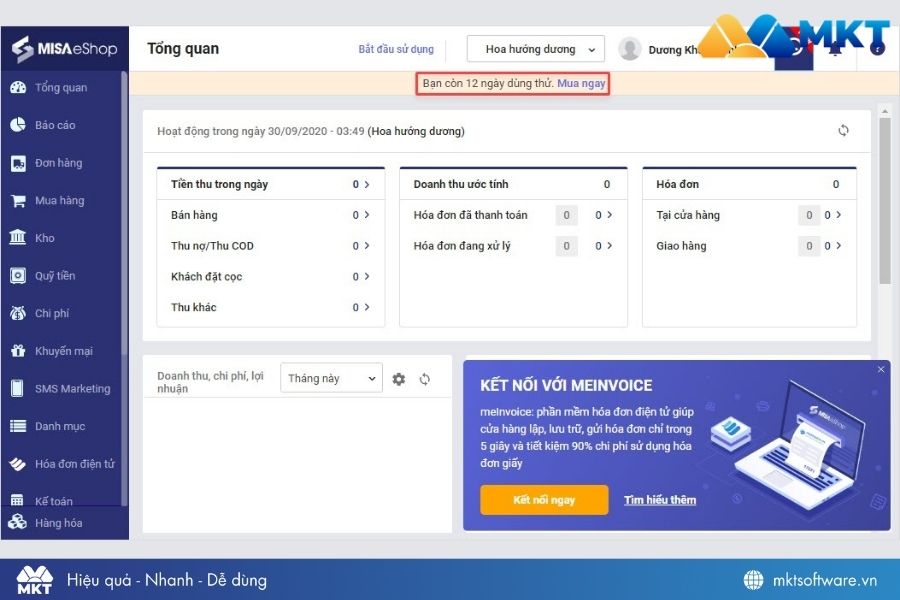Expand Khách đặt cọc arrow
Viewport: 900px width, 600px height.
click(367, 276)
